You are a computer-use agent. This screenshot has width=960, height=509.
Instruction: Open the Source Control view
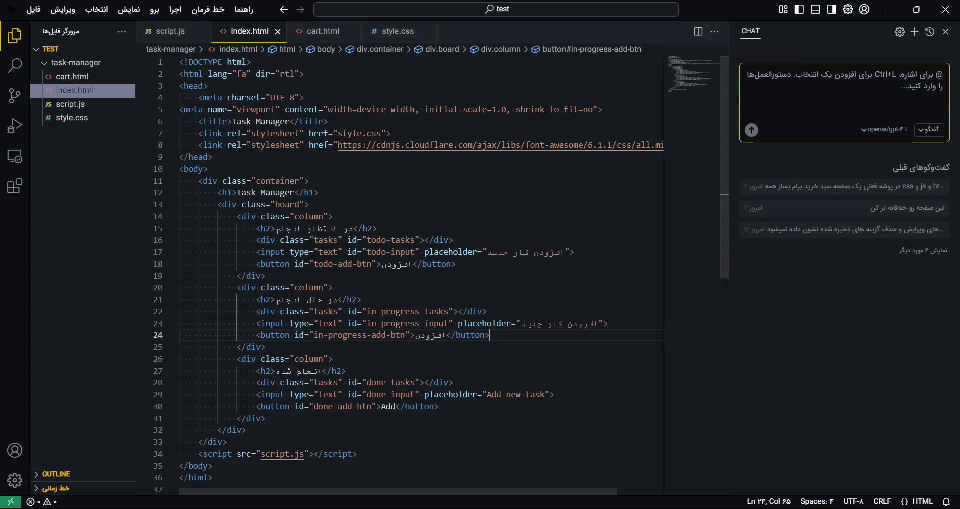pos(15,95)
